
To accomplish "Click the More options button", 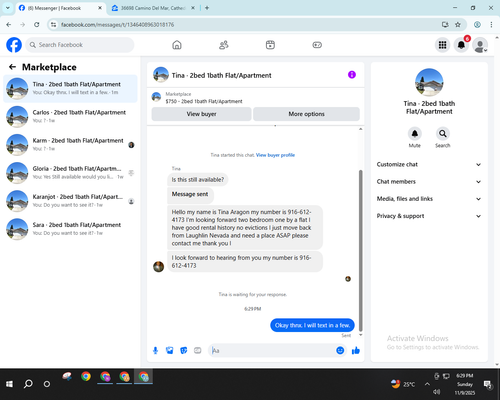I will [x=306, y=114].
